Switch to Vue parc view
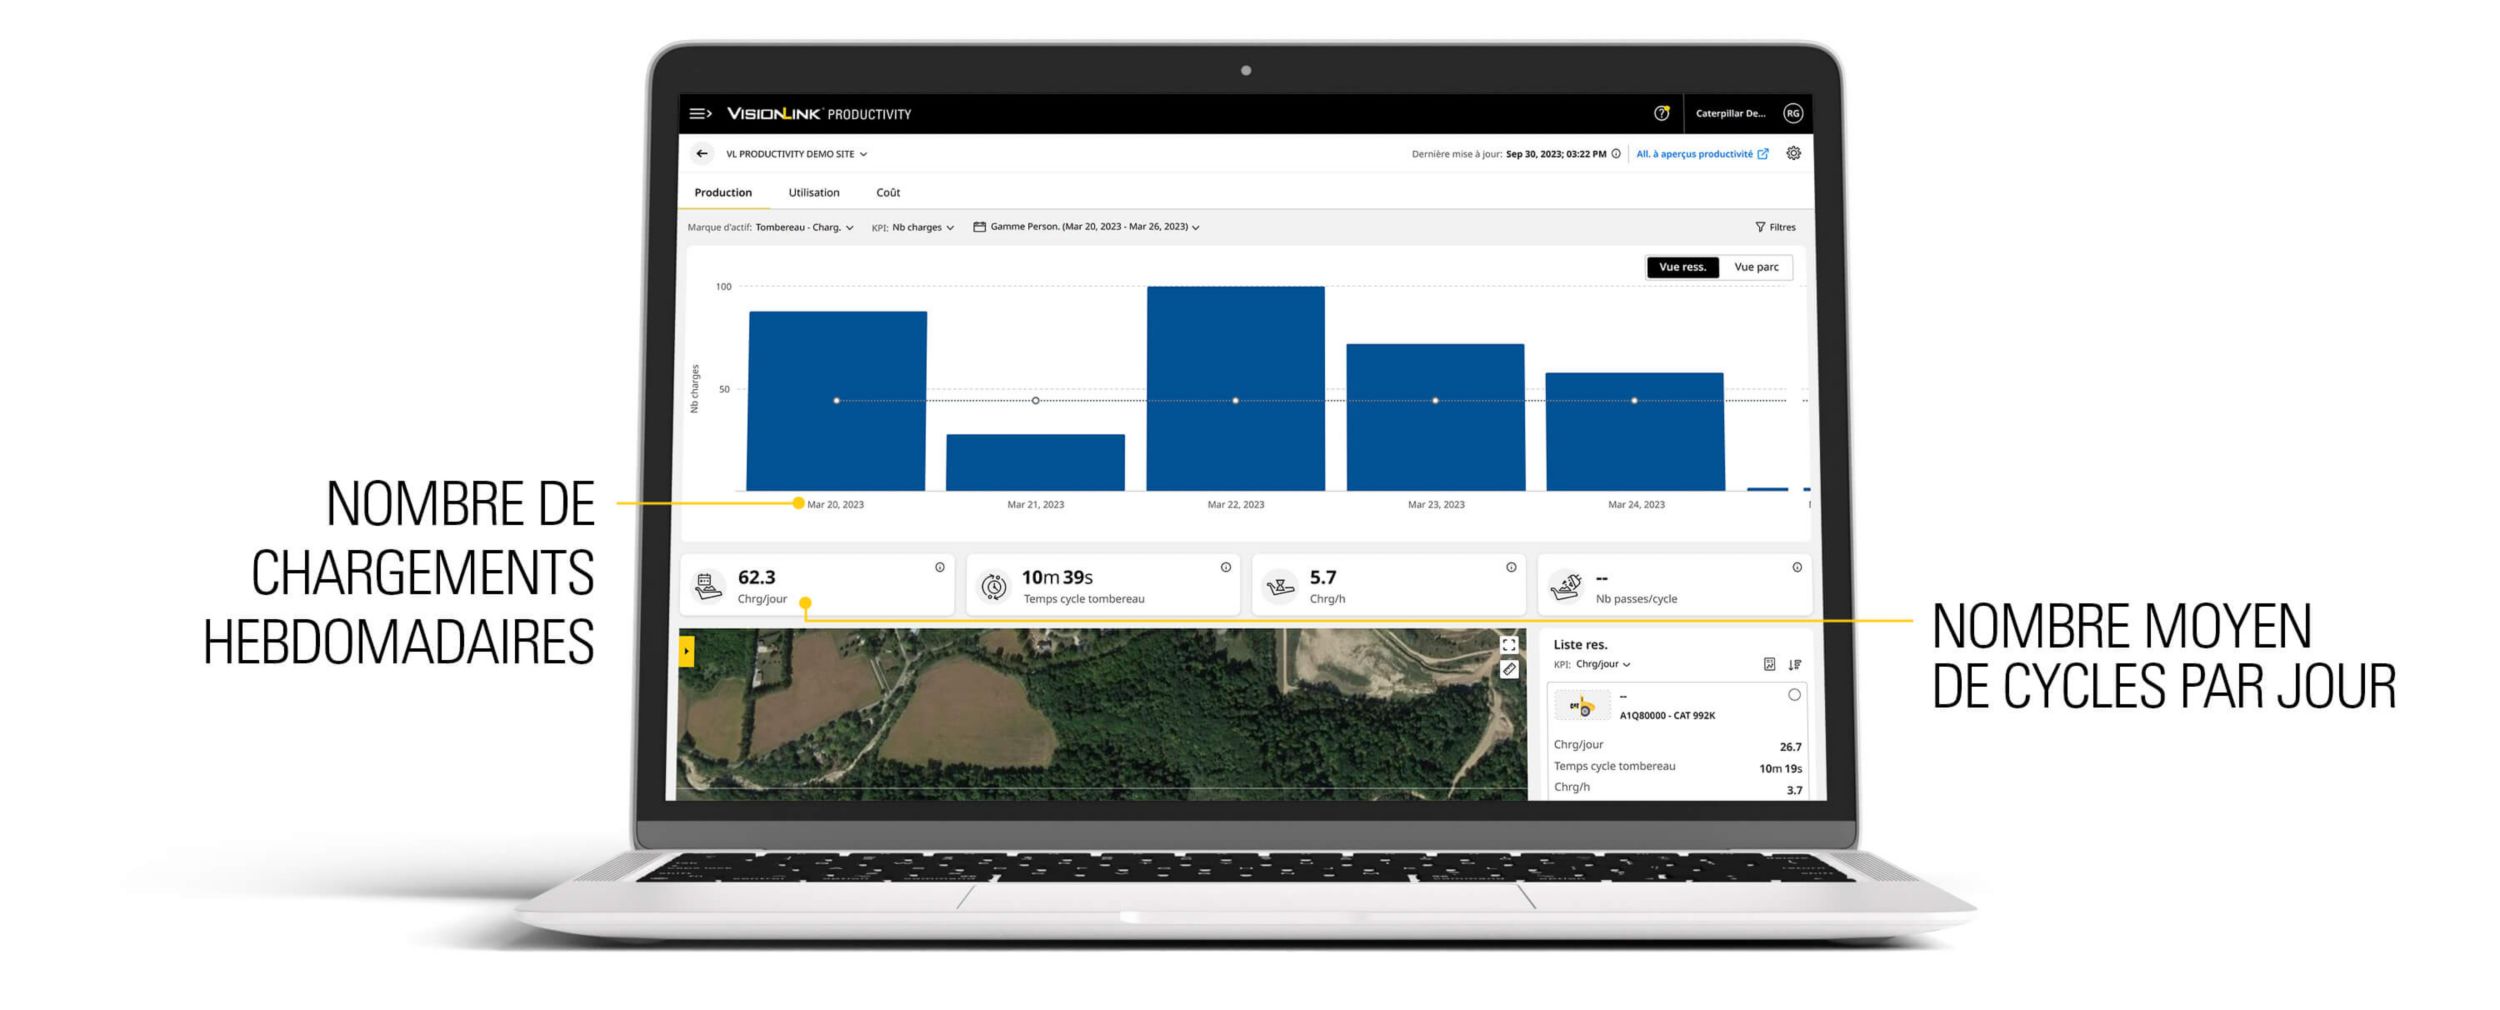Screen dimensions: 2500x1010 click(1755, 267)
